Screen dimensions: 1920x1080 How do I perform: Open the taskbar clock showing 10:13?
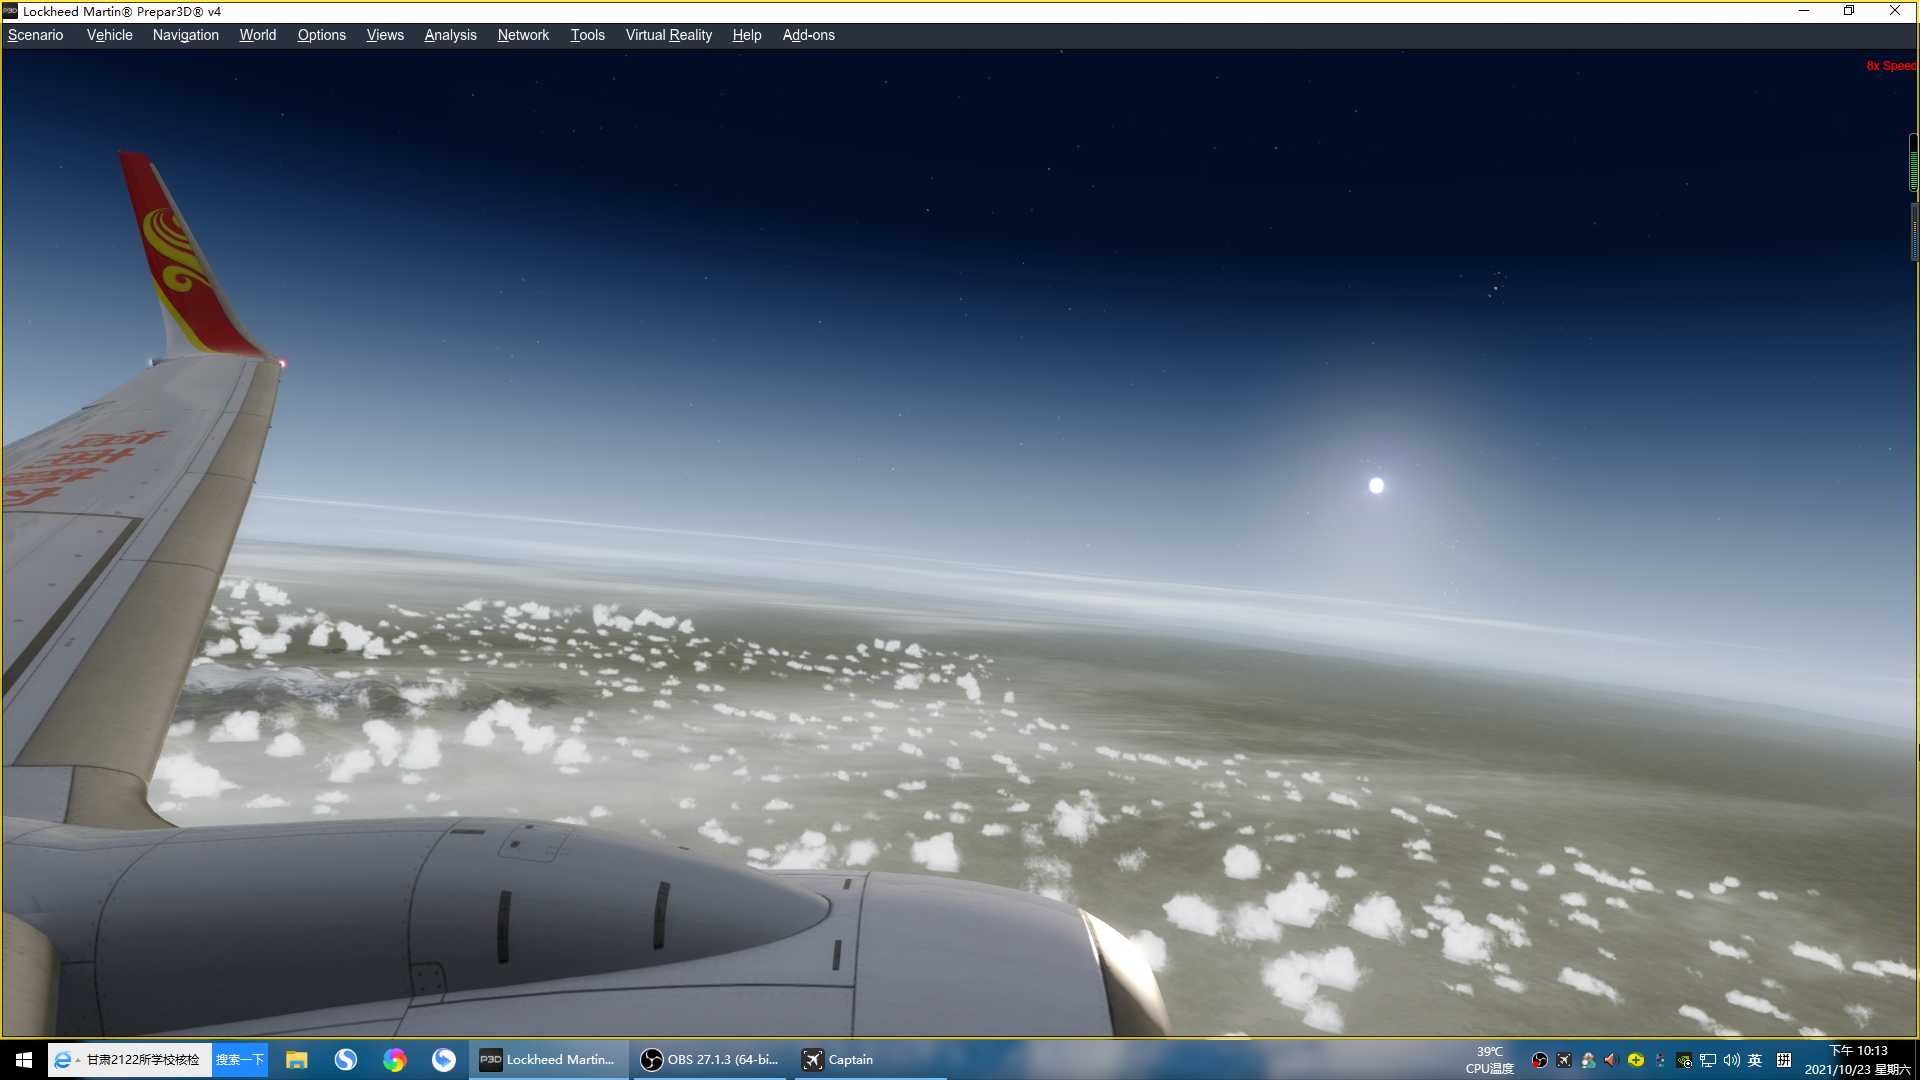1857,1060
